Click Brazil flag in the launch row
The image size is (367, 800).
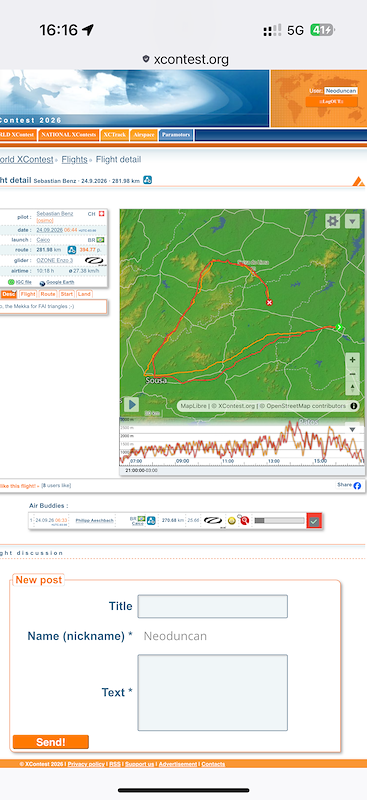(100, 240)
